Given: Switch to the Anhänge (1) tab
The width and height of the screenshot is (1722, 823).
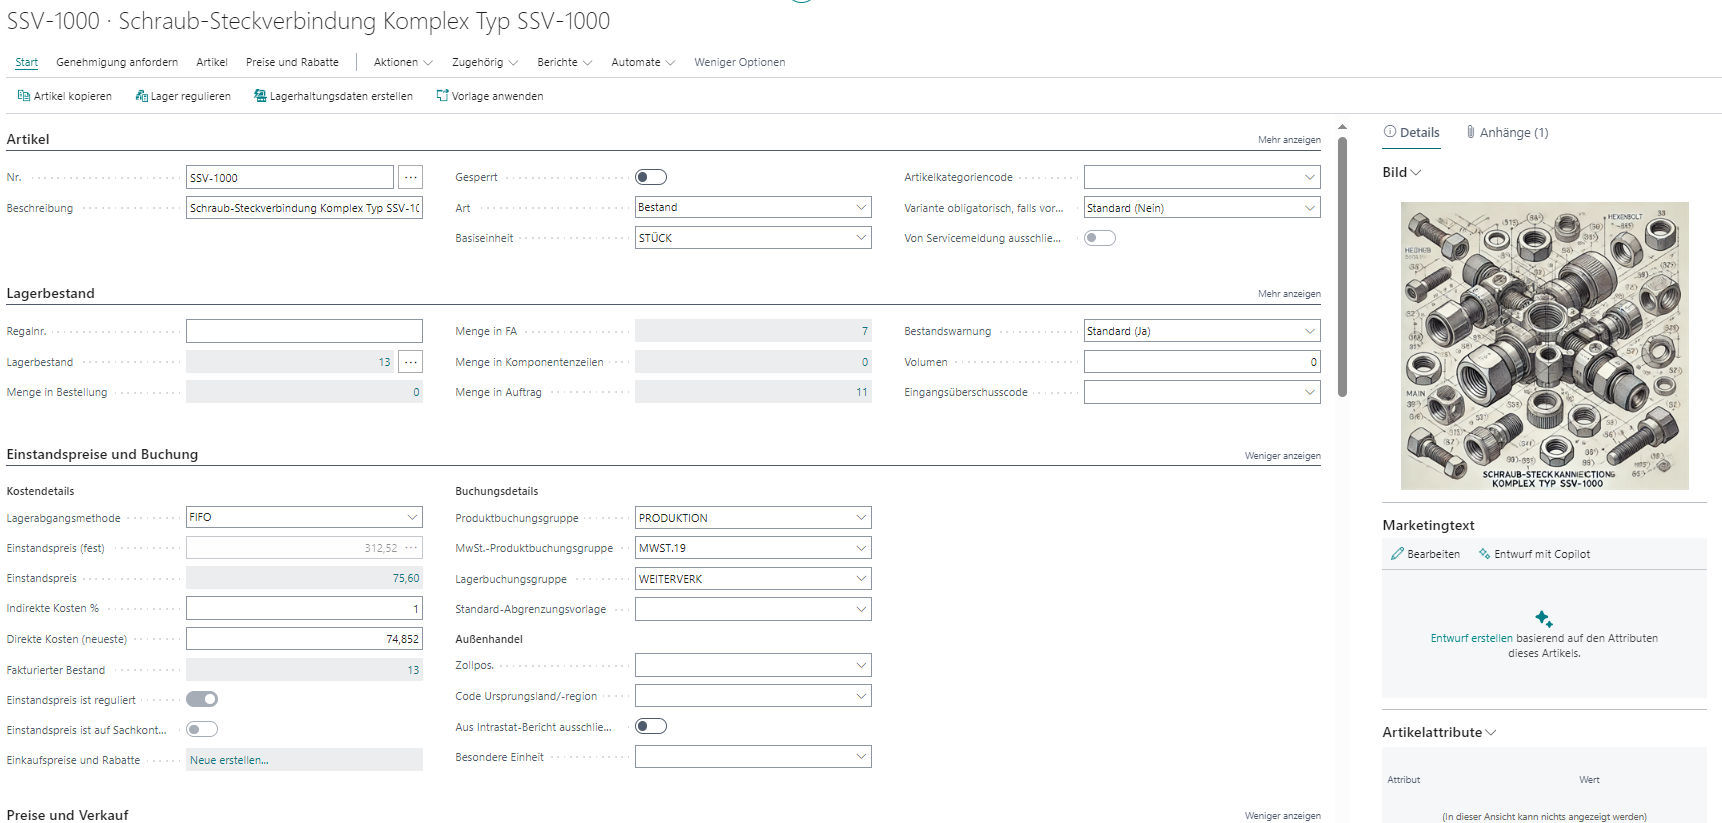Looking at the screenshot, I should click(x=1507, y=132).
